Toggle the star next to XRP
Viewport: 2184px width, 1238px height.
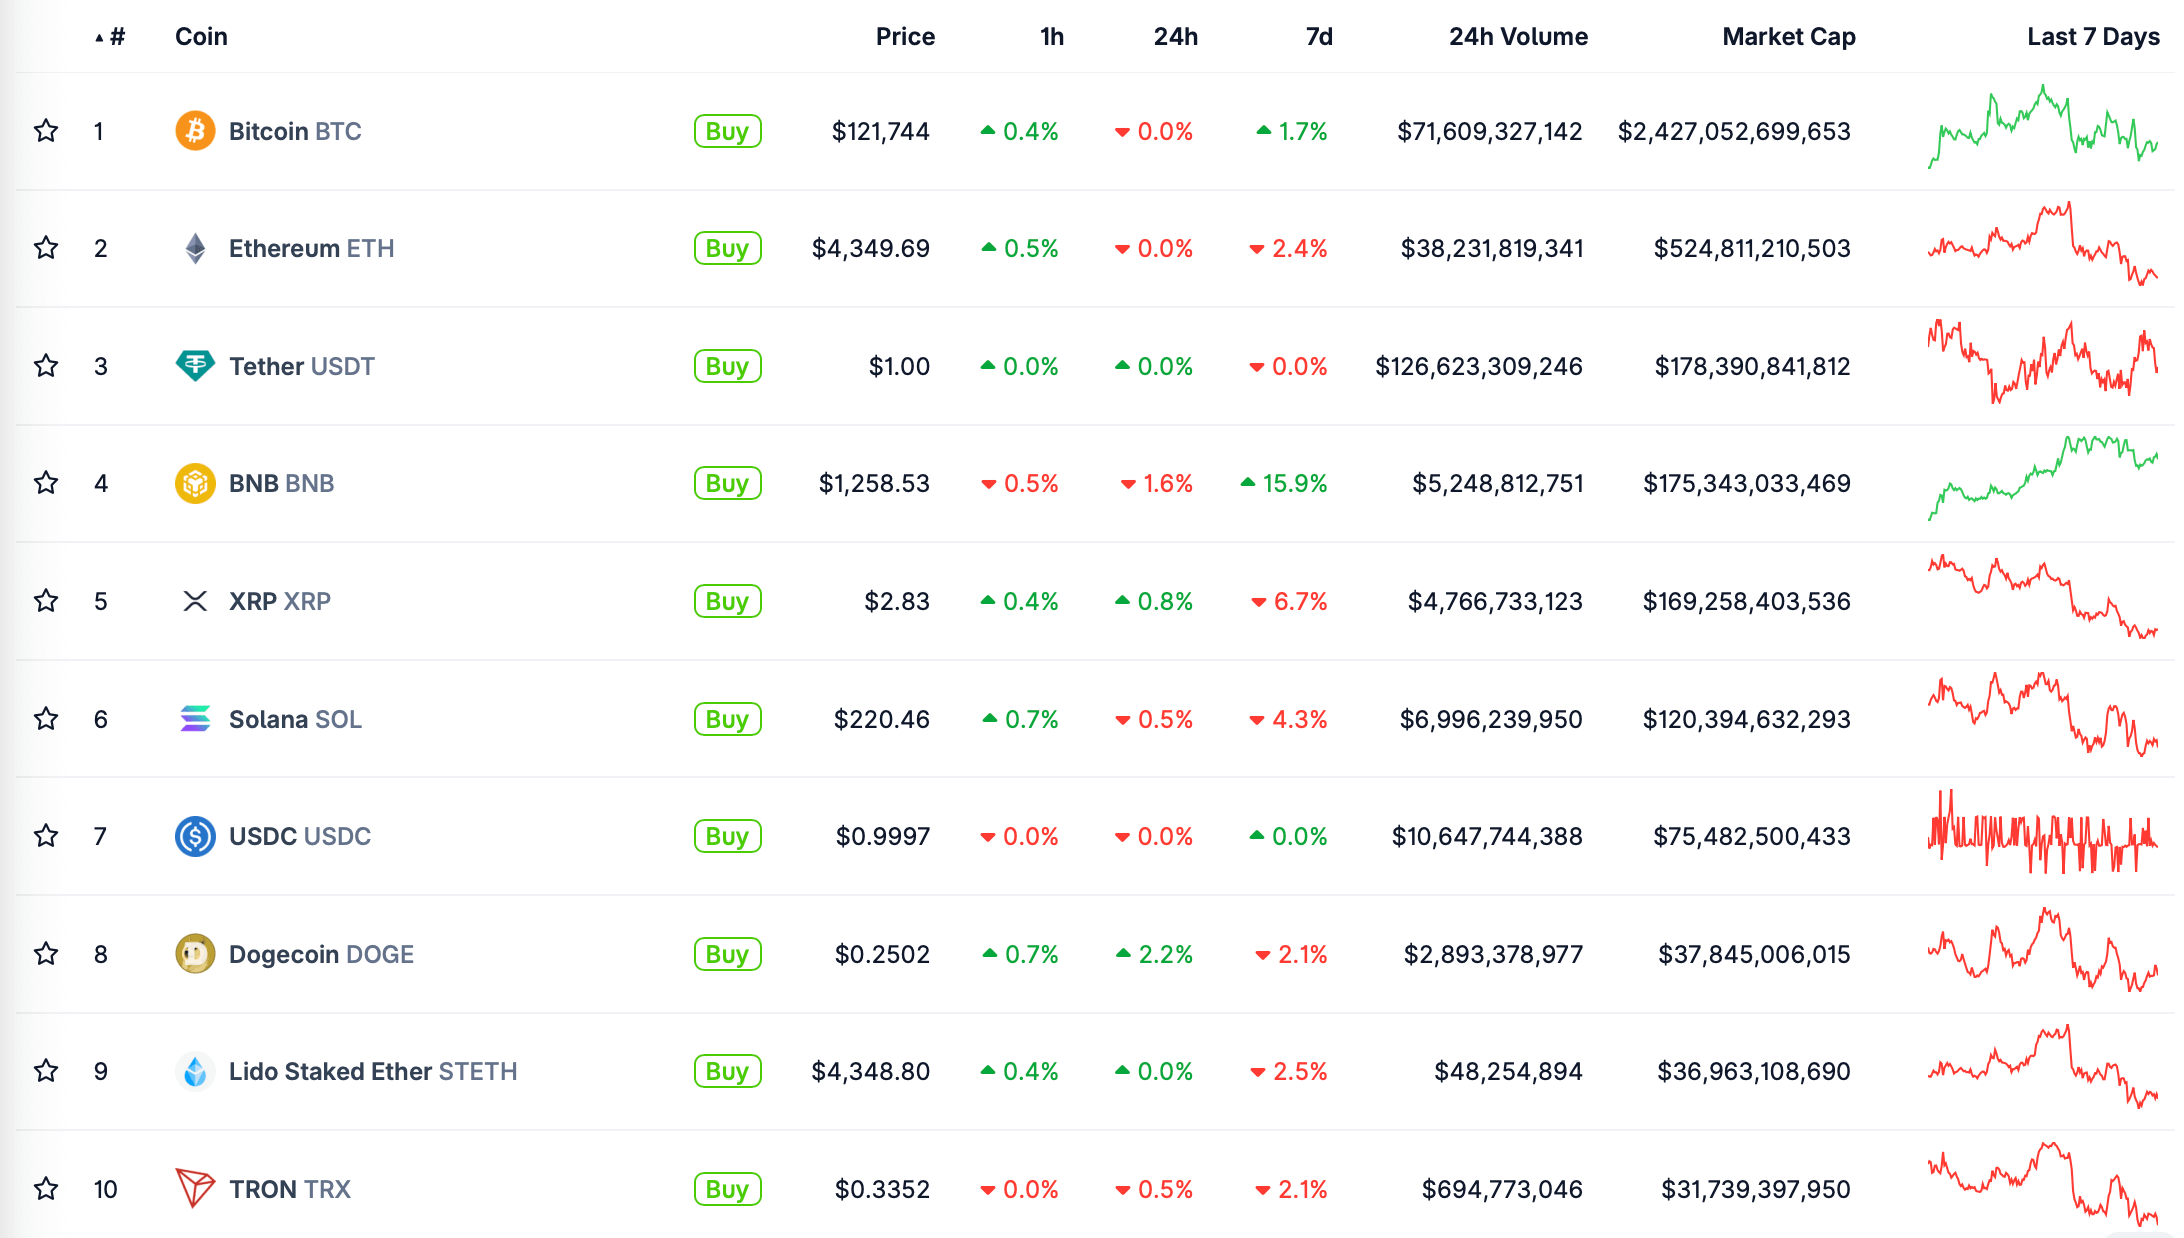46,601
